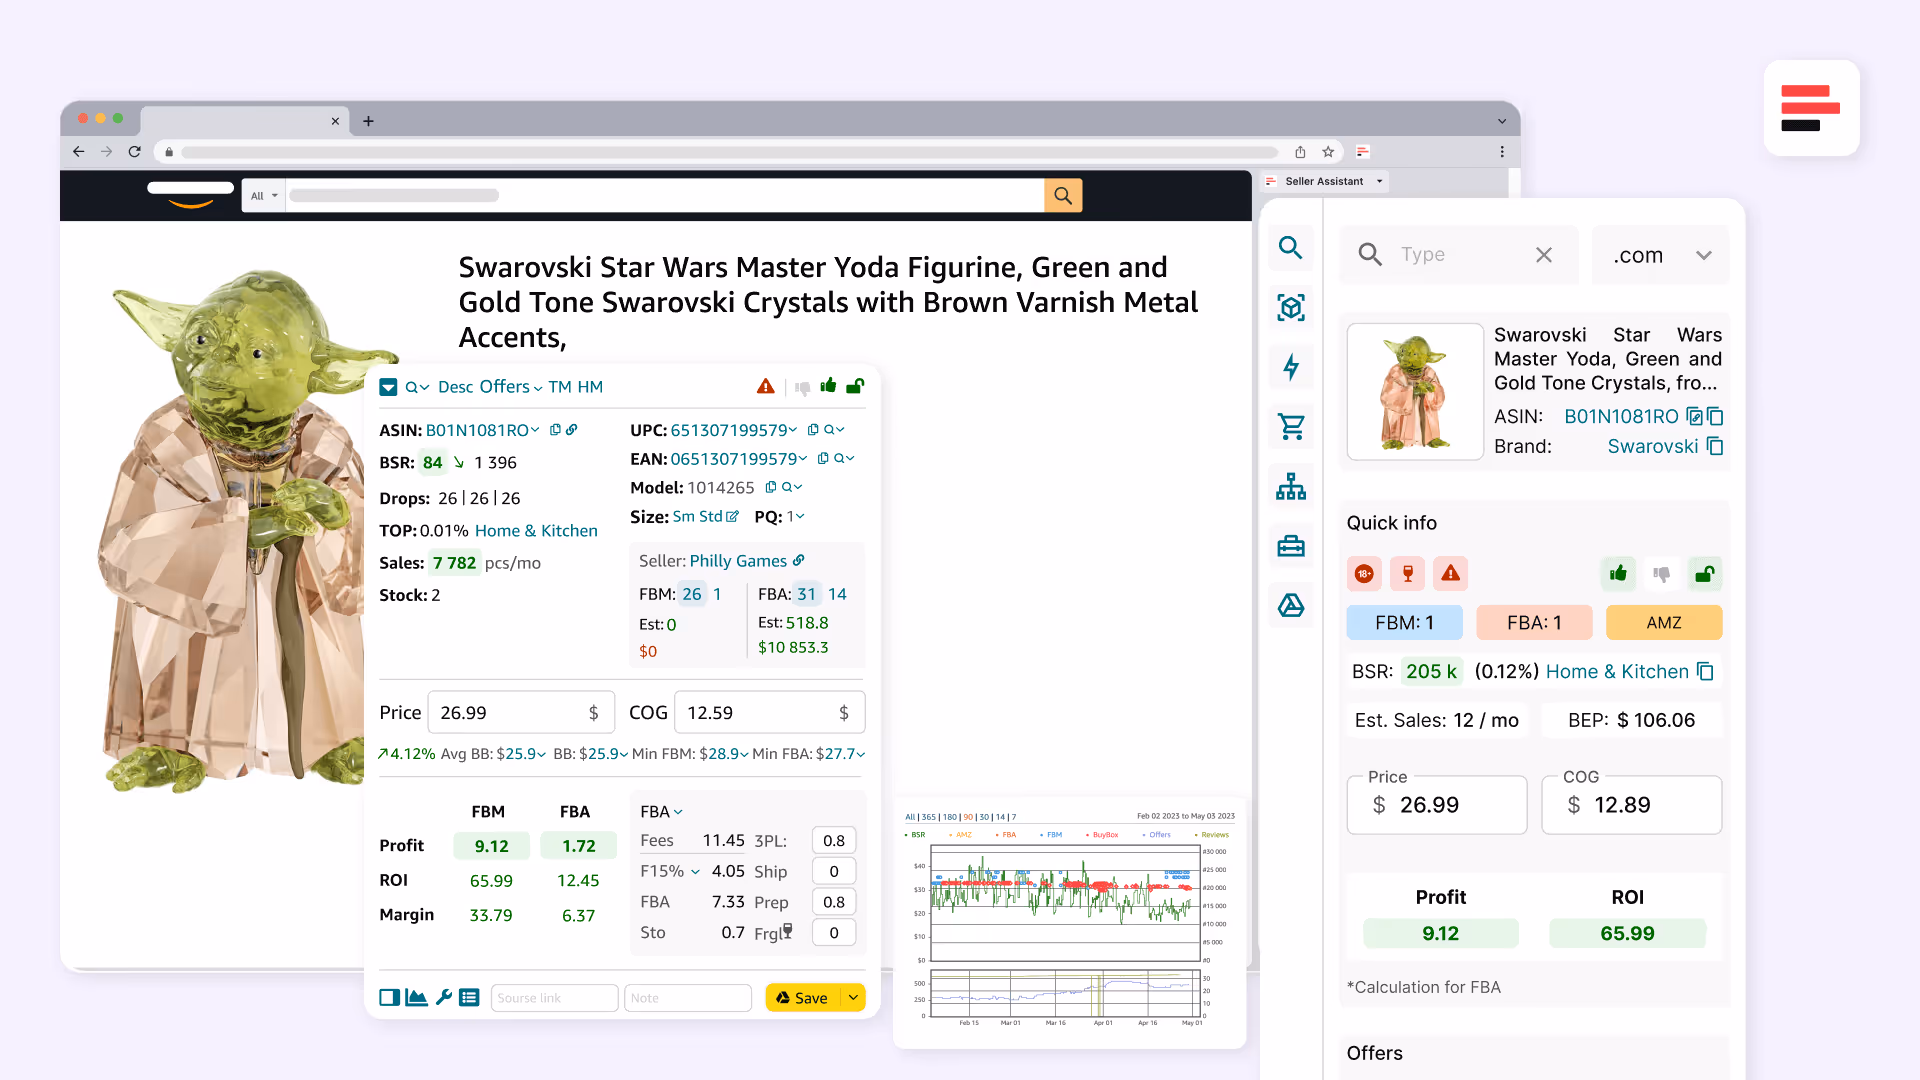Open the Philly Games seller link icon

(x=798, y=561)
